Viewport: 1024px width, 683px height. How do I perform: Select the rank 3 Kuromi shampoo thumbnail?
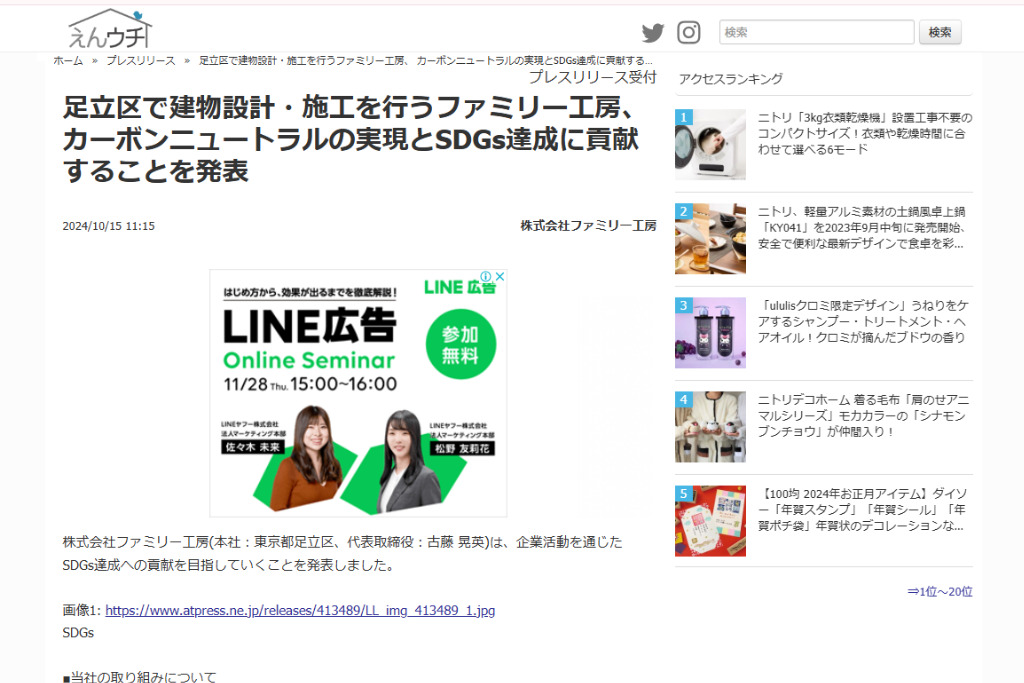tap(711, 332)
